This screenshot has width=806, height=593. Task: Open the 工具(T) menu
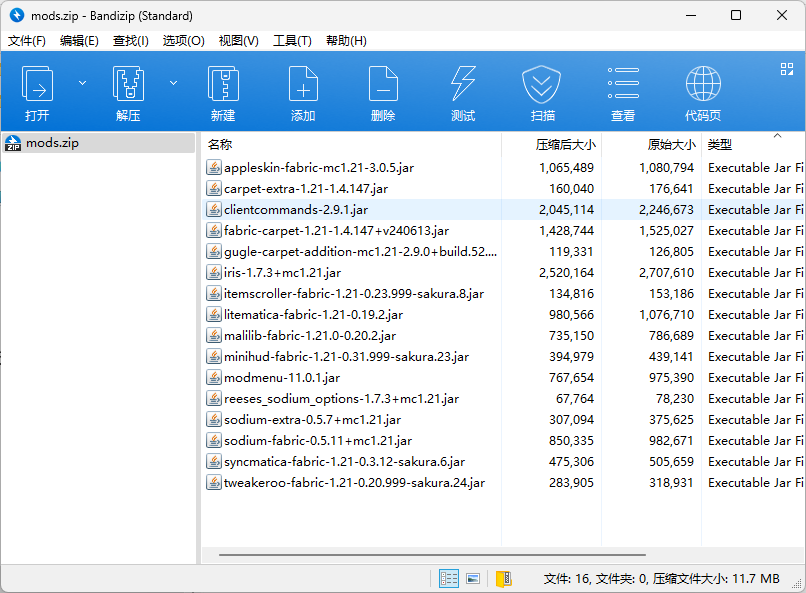pyautogui.click(x=292, y=41)
